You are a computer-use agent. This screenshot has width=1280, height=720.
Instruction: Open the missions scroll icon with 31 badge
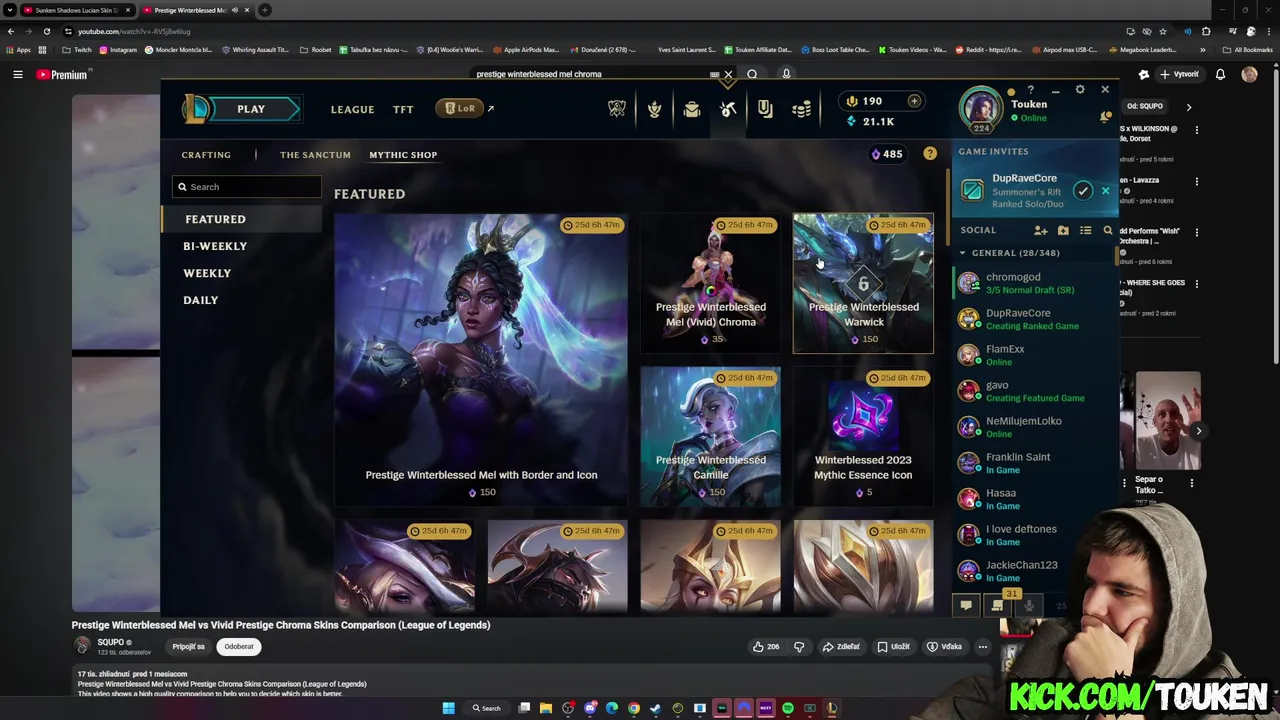(x=997, y=605)
